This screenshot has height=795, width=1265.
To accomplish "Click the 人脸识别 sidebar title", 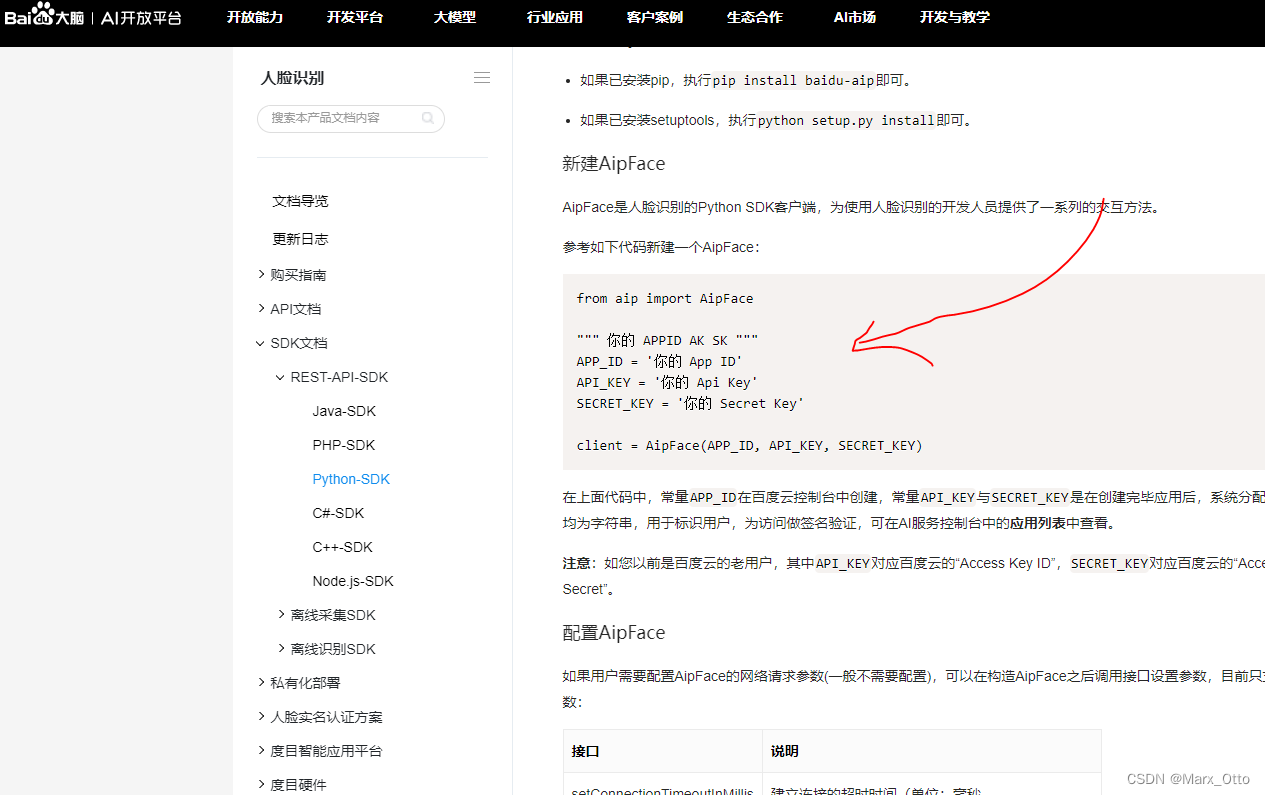I will coord(292,78).
